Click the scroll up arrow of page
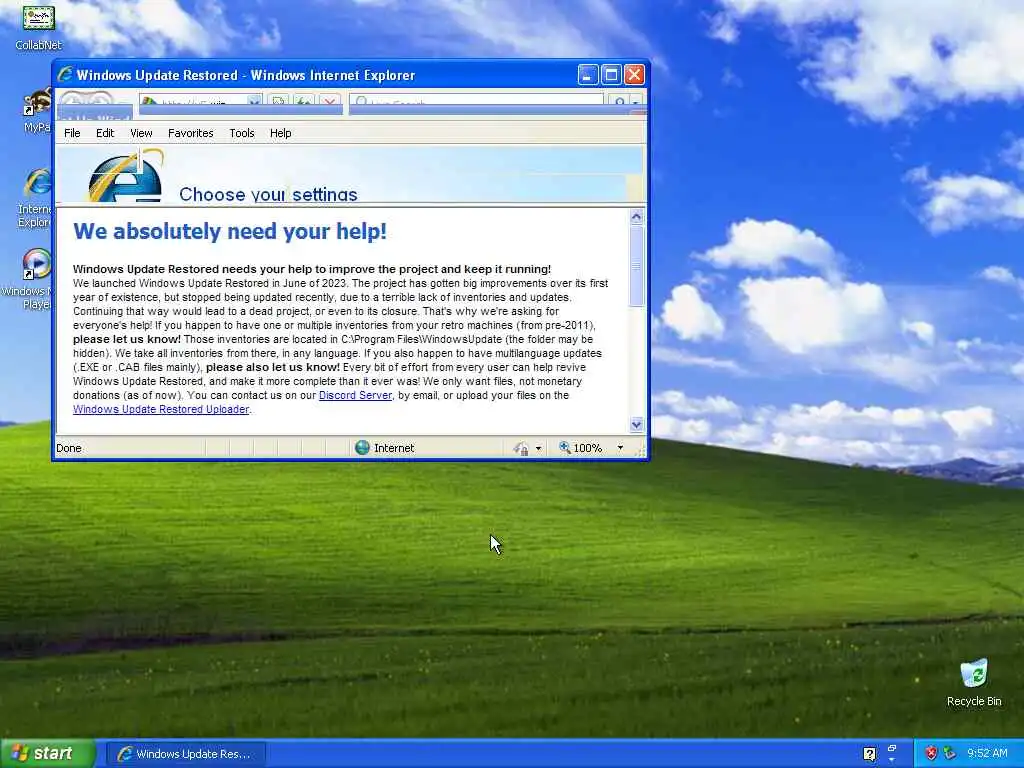This screenshot has height=768, width=1024. point(637,217)
